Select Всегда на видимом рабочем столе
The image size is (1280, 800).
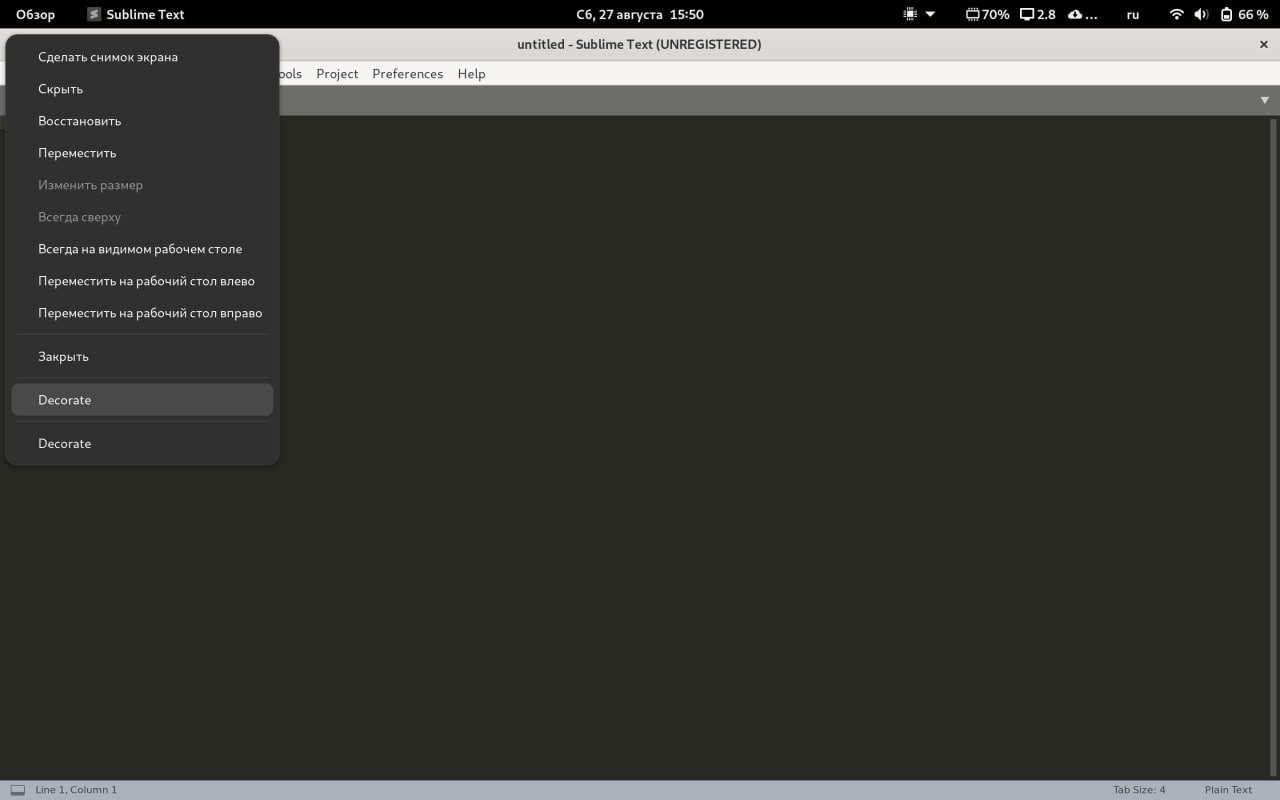[x=142, y=249]
